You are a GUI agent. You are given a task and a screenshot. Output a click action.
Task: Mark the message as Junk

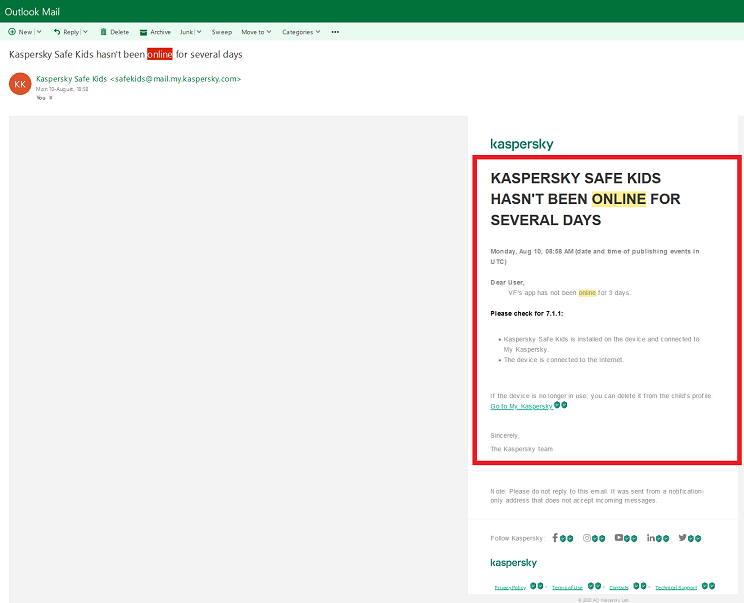coord(186,32)
